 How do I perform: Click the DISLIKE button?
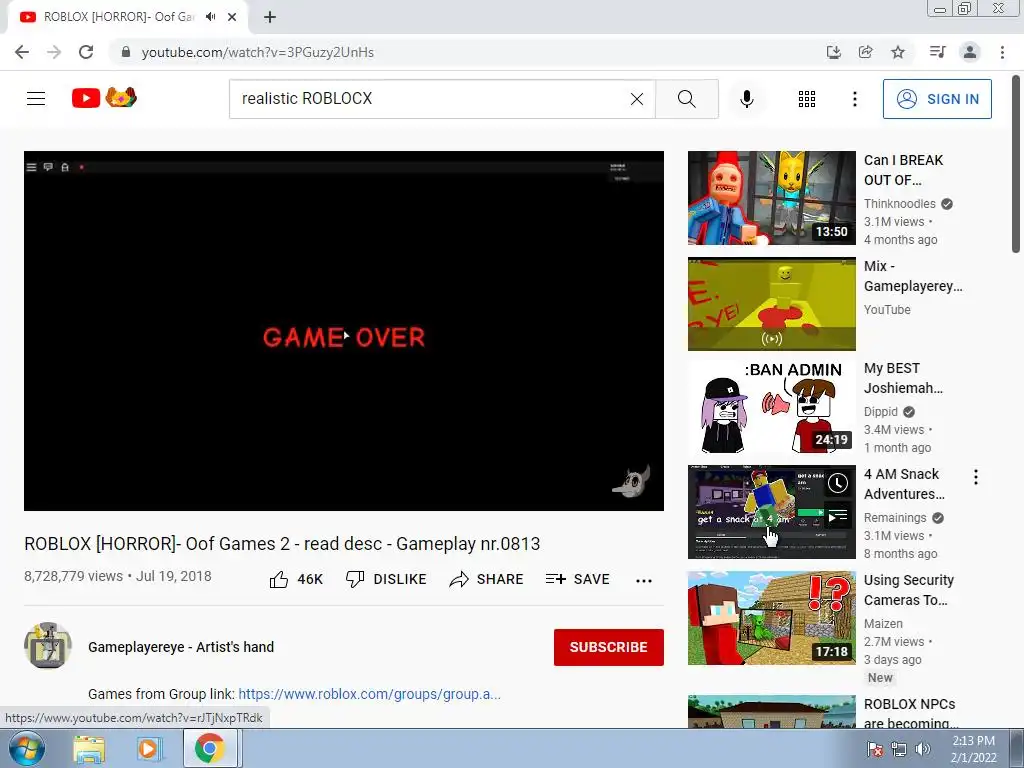click(386, 579)
